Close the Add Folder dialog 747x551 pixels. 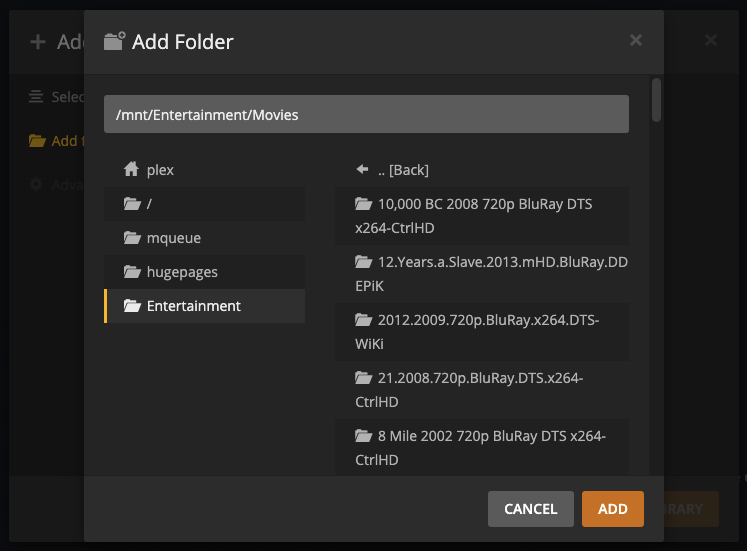click(635, 41)
